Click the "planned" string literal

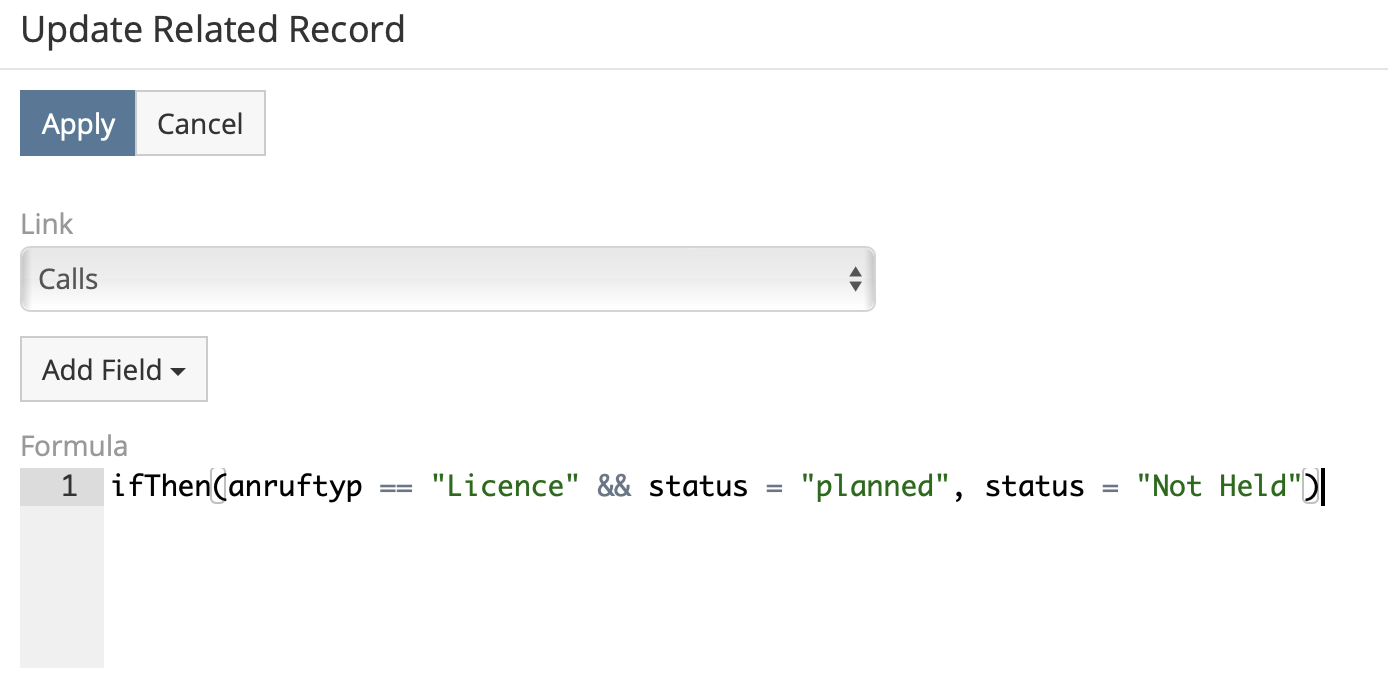click(875, 486)
